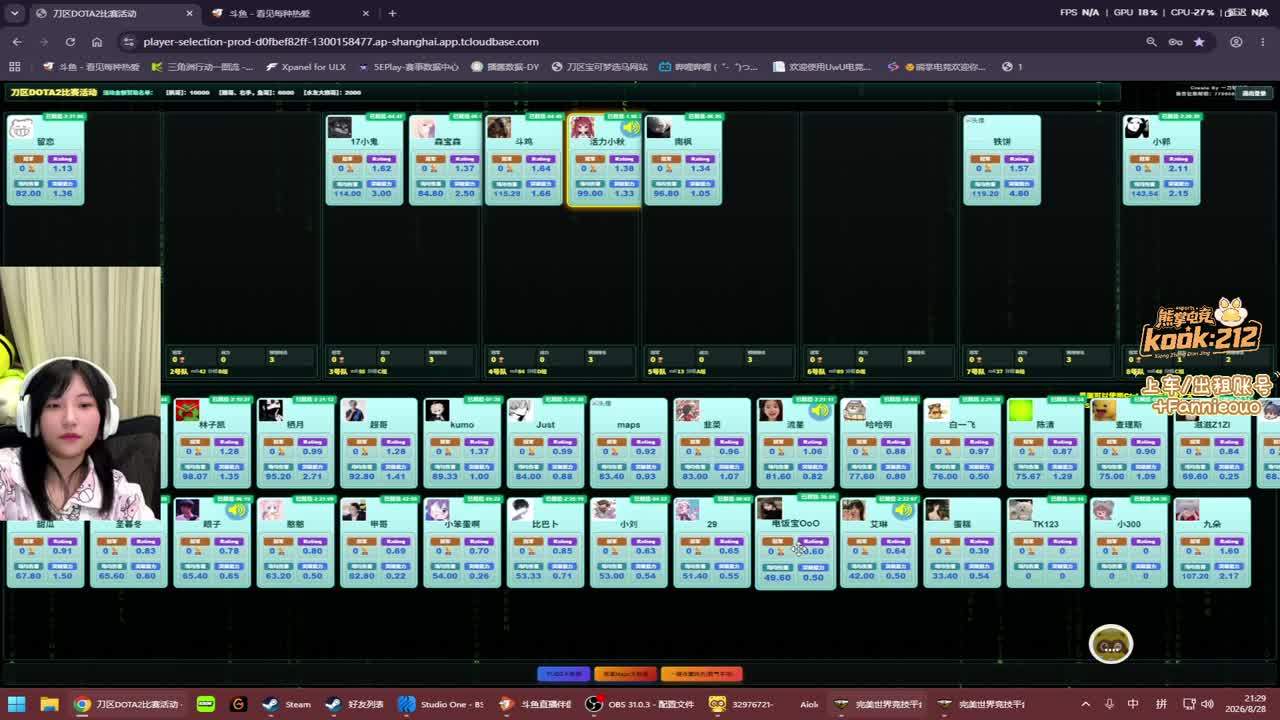Switch to OBS 31.0.3 in the taskbar
The height and width of the screenshot is (720, 1280).
coord(640,704)
